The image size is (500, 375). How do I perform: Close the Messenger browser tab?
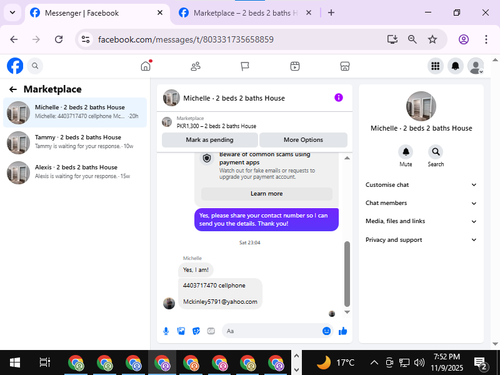click(160, 13)
